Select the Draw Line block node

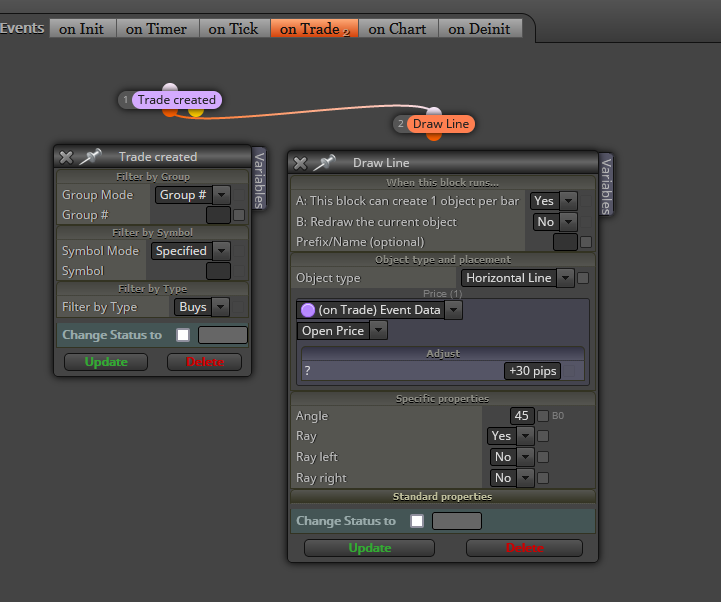click(441, 124)
